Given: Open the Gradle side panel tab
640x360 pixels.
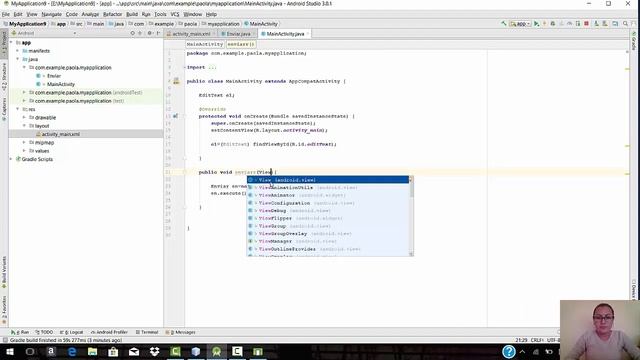Looking at the screenshot, I should pyautogui.click(x=634, y=41).
